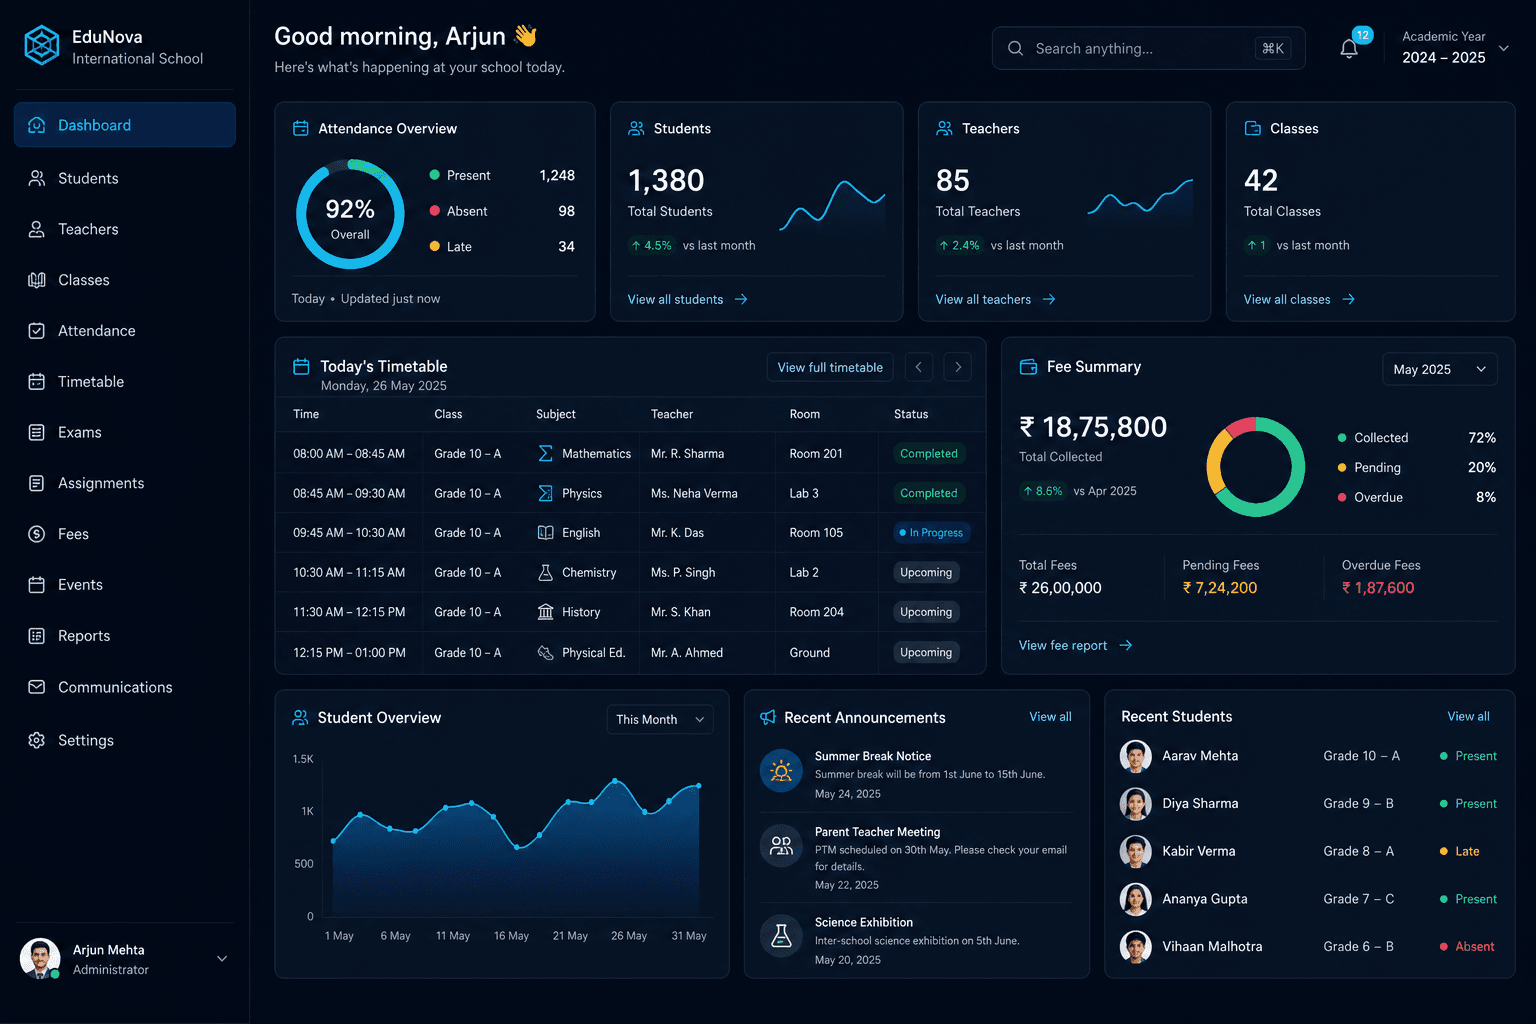Click the Overdue red legend dot
This screenshot has height=1024, width=1536.
[x=1341, y=497]
